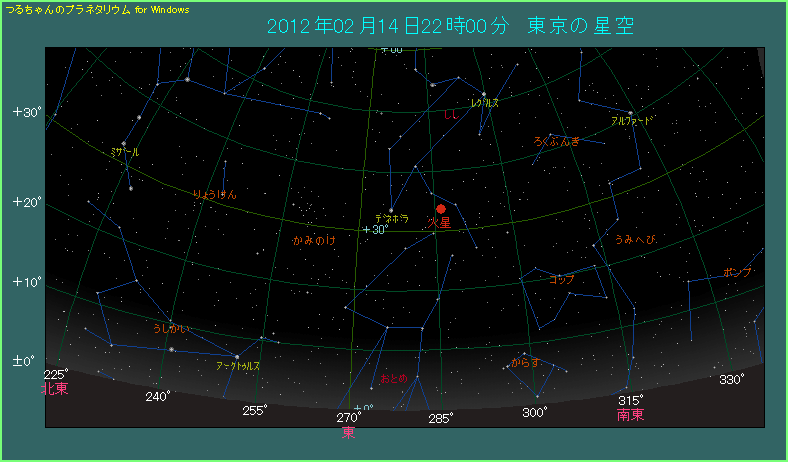Viewport: 788px width, 462px height.
Task: Click the date and time title text
Action: pos(450,24)
